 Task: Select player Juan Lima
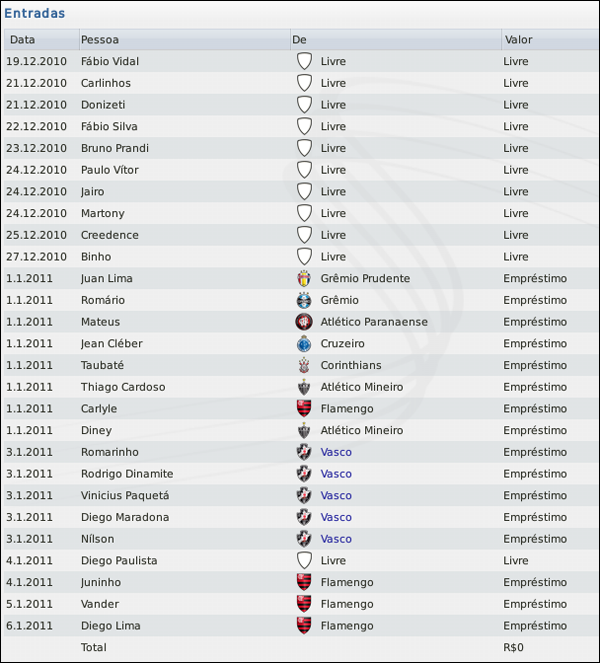tap(107, 278)
